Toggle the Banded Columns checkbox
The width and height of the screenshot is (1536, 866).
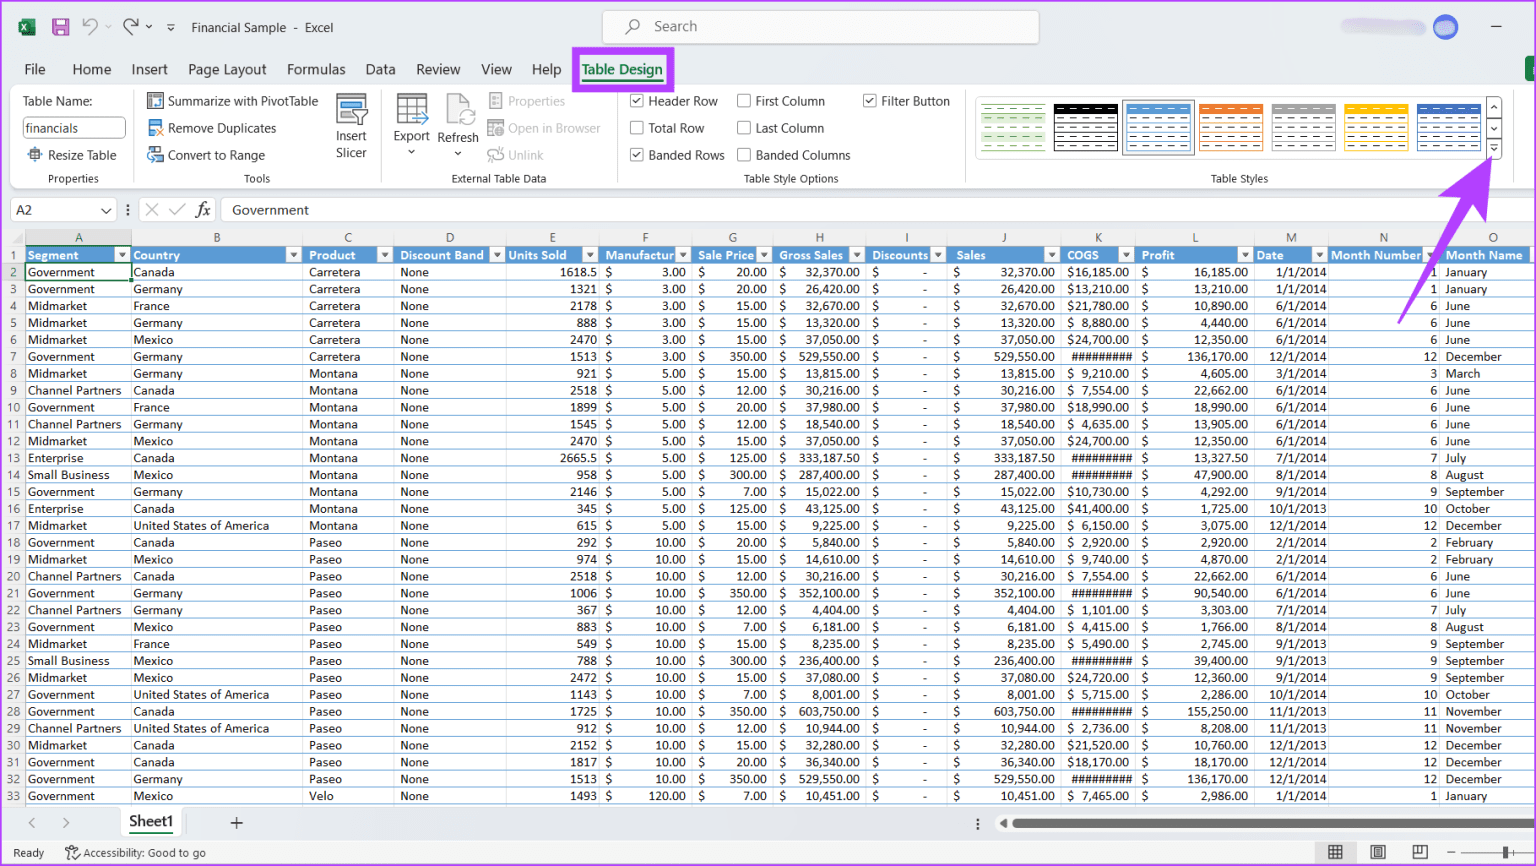point(744,155)
